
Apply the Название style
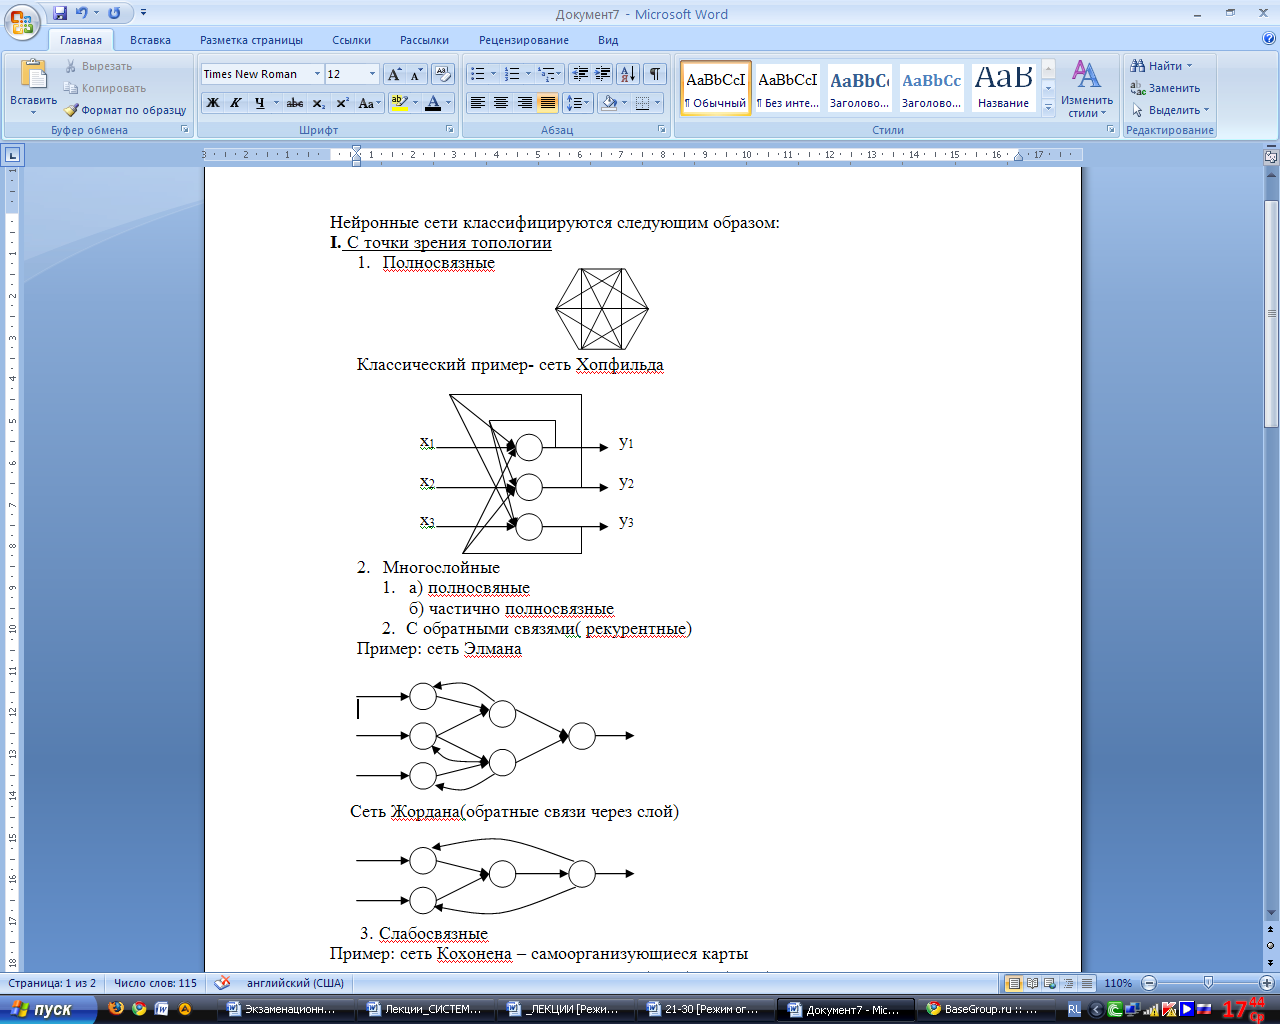pos(1004,88)
